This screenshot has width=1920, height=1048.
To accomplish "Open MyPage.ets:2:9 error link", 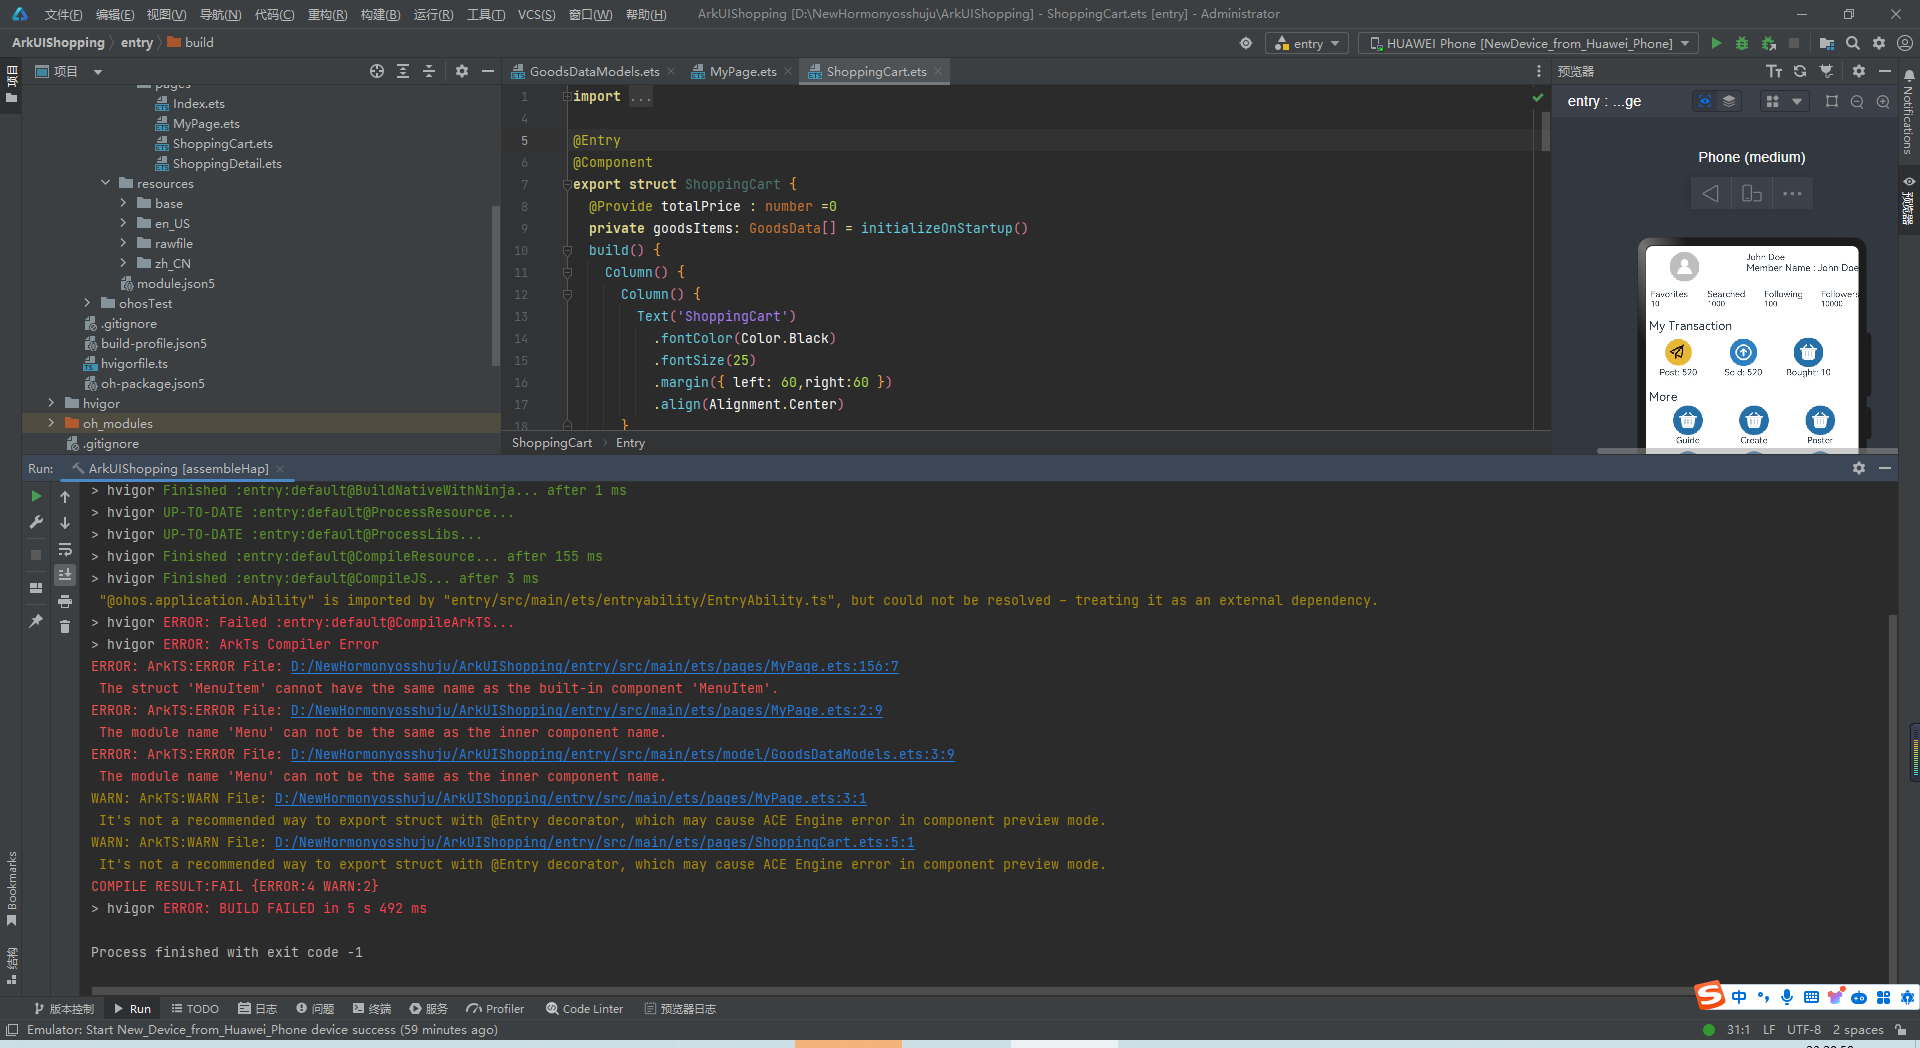I will (586, 710).
